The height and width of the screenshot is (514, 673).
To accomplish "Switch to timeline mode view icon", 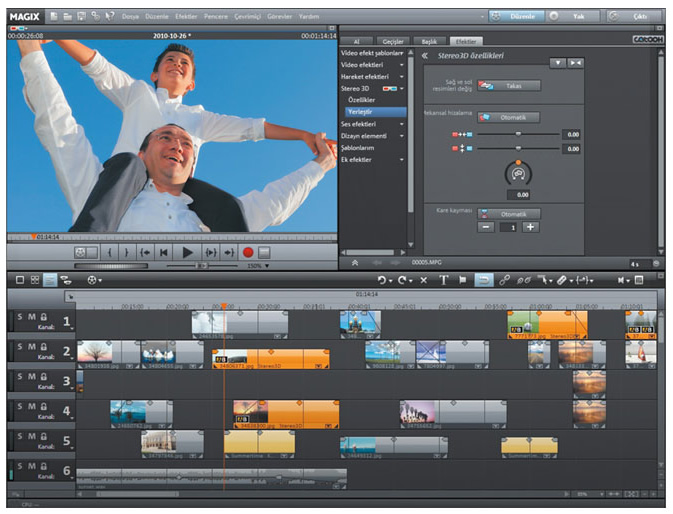I will [50, 280].
